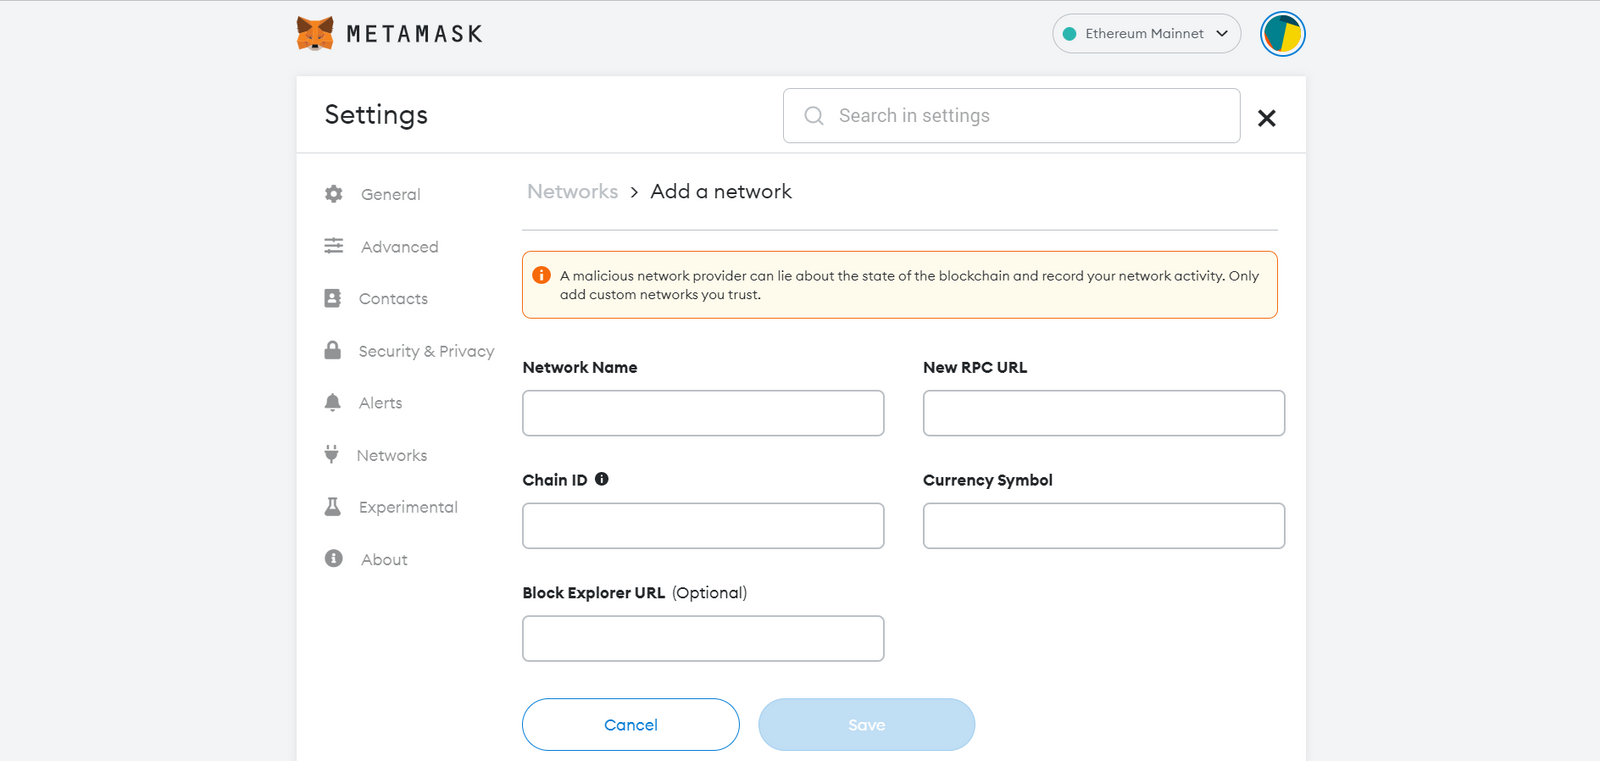Click the Cancel button
Screen dimensions: 1600x761
coord(631,724)
